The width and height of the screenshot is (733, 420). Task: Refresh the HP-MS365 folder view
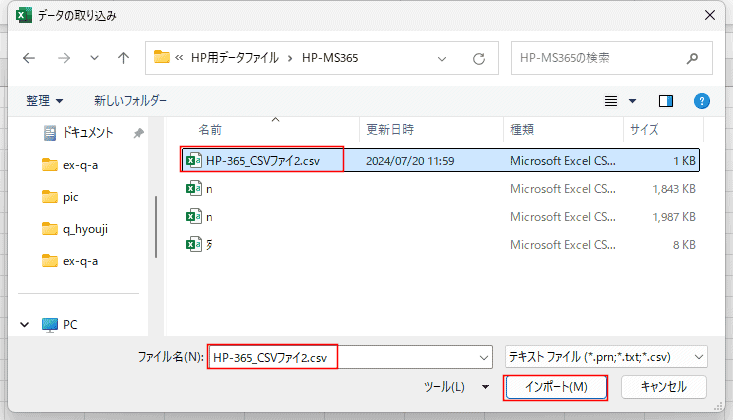click(479, 58)
